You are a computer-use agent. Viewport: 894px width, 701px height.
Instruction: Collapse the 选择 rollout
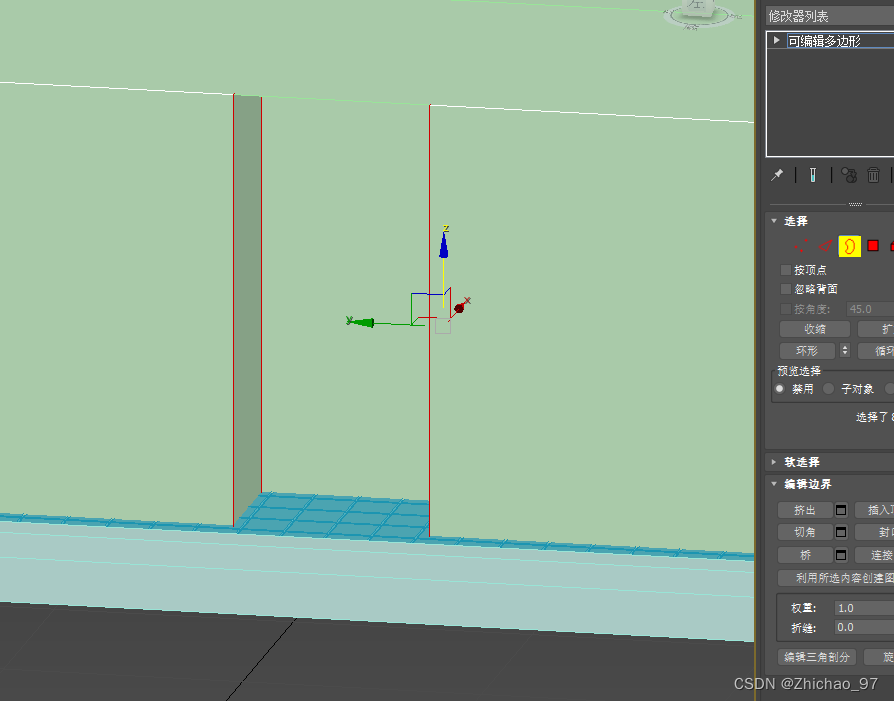[774, 221]
